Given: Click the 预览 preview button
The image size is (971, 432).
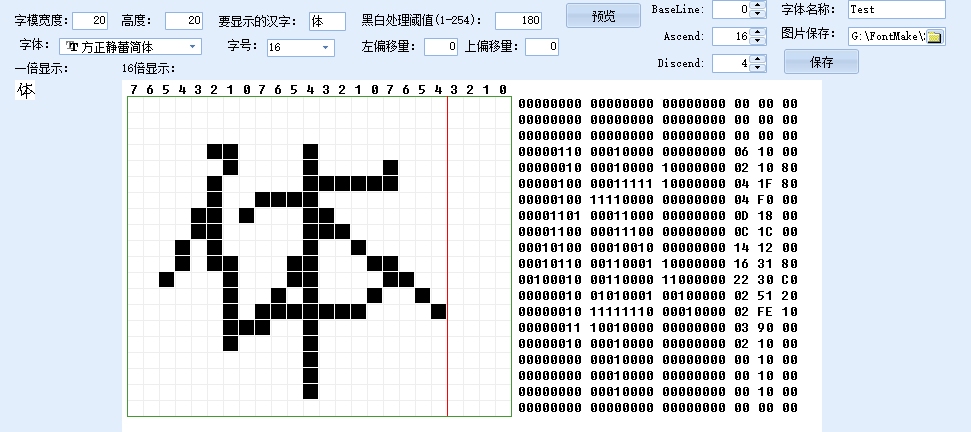Looking at the screenshot, I should click(x=603, y=15).
